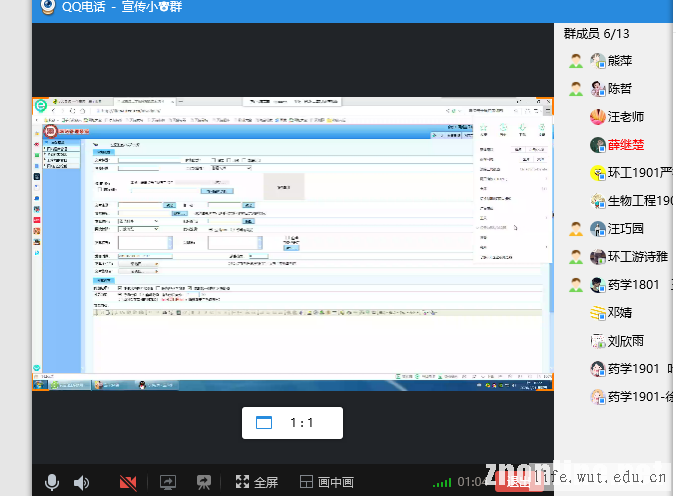This screenshot has height=496, width=676.
Task: Click 汪巧园's avatar icon
Action: click(x=598, y=228)
